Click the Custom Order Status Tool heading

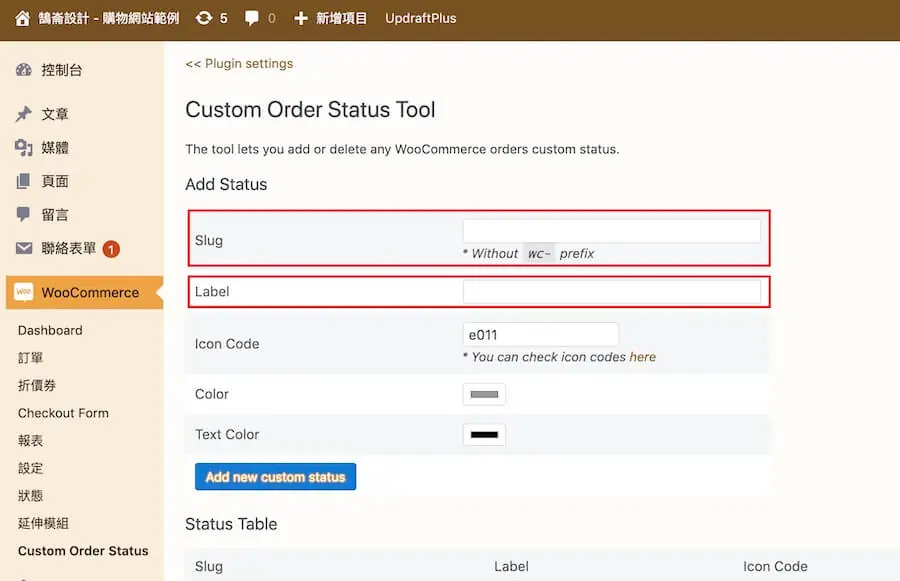(x=311, y=110)
